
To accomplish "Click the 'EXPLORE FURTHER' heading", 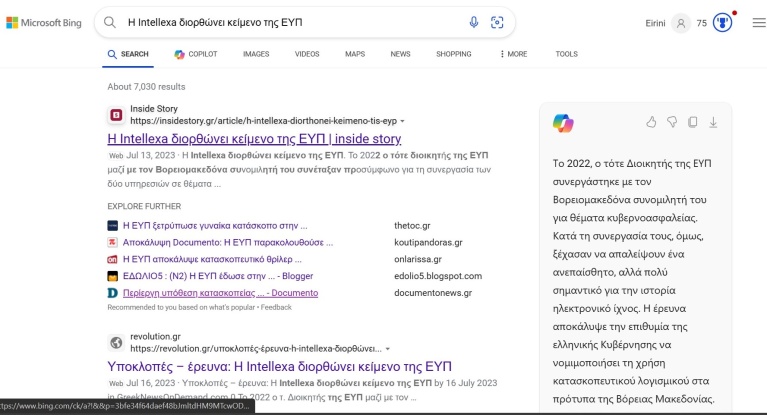I will coord(144,207).
